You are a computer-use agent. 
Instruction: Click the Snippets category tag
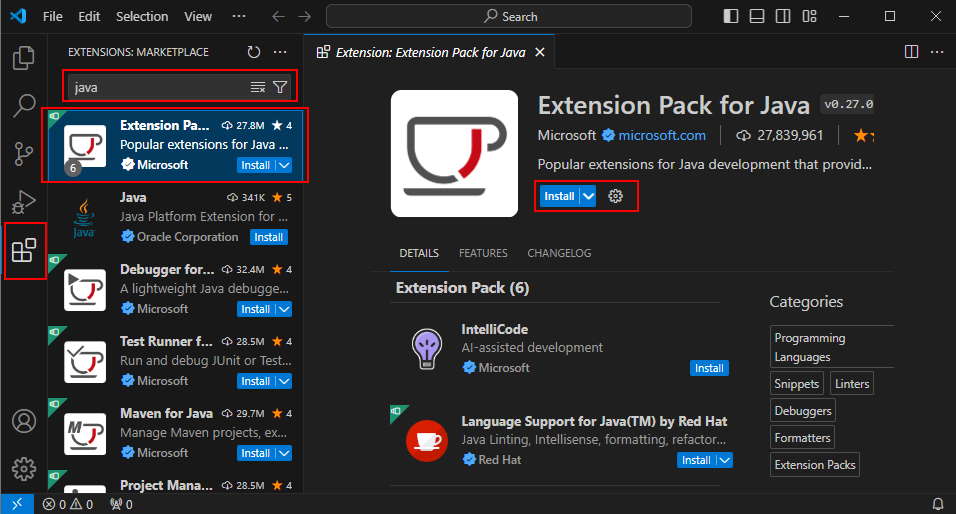[796, 384]
